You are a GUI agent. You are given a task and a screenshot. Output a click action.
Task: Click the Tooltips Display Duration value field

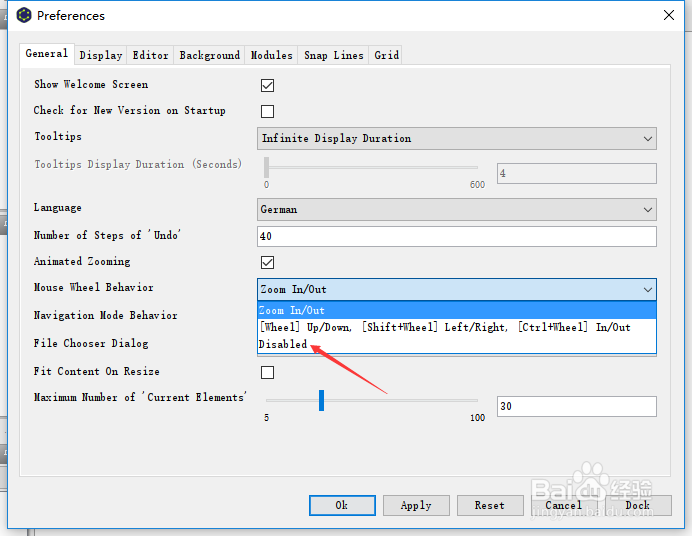point(577,173)
